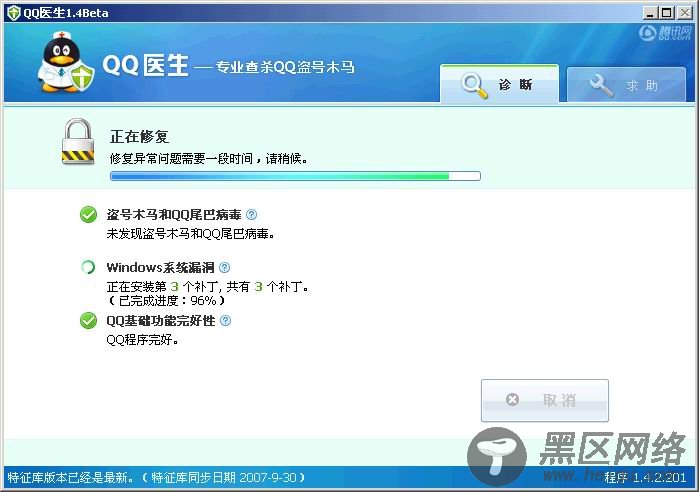Select the 正在修复 heading
Image resolution: width=699 pixels, height=492 pixels.
pyautogui.click(x=139, y=136)
